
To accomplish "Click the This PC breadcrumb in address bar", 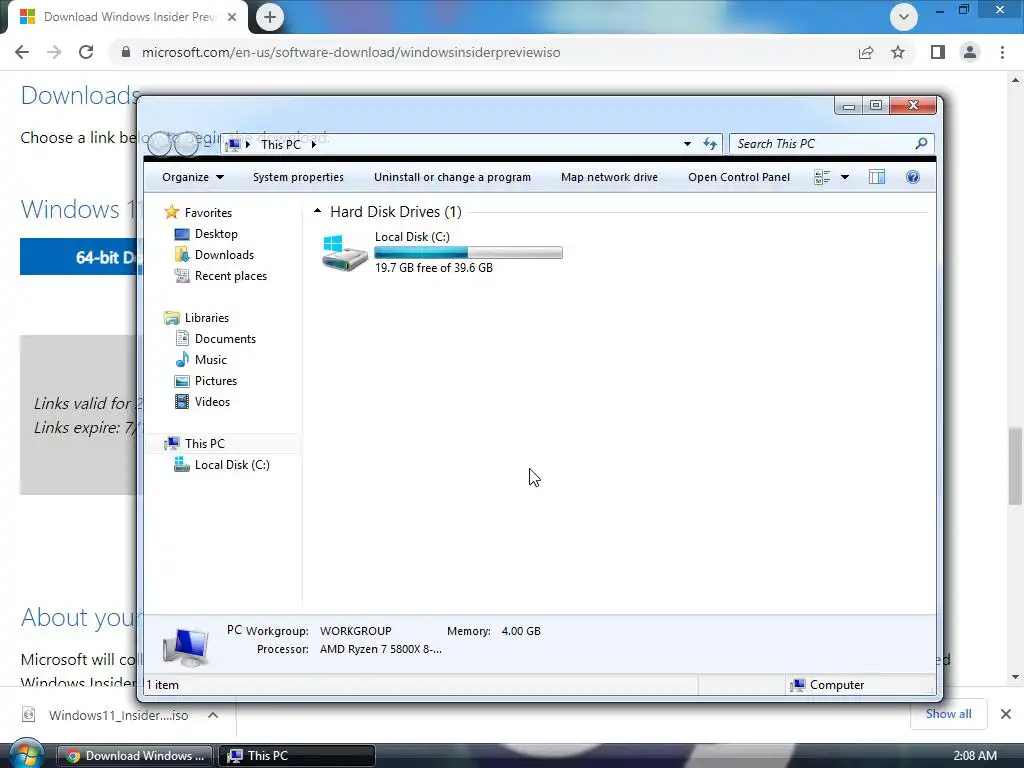I will tap(280, 144).
